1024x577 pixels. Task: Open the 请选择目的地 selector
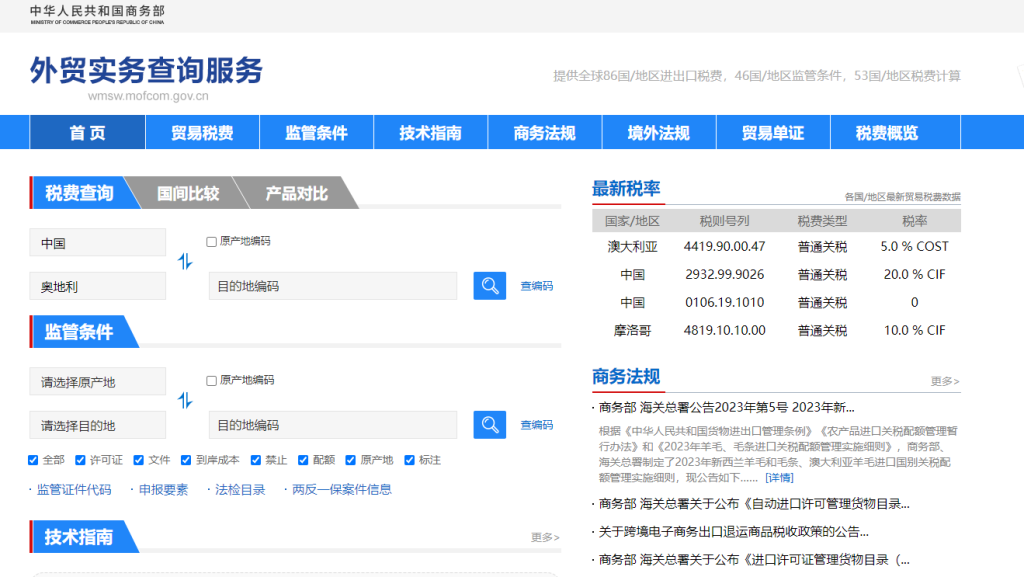click(x=97, y=426)
